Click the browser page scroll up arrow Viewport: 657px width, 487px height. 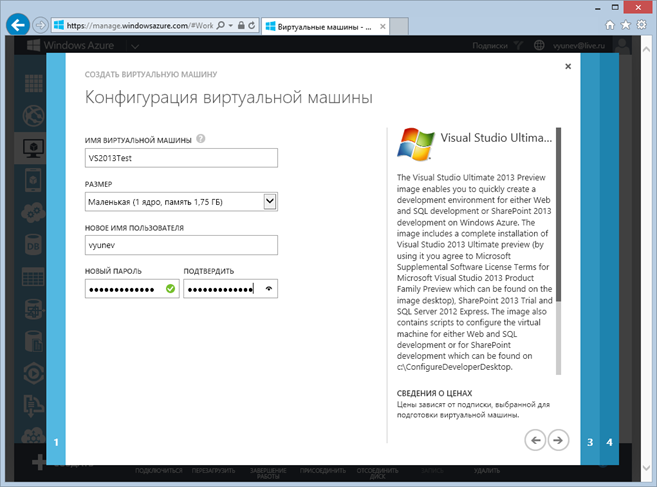tap(647, 49)
